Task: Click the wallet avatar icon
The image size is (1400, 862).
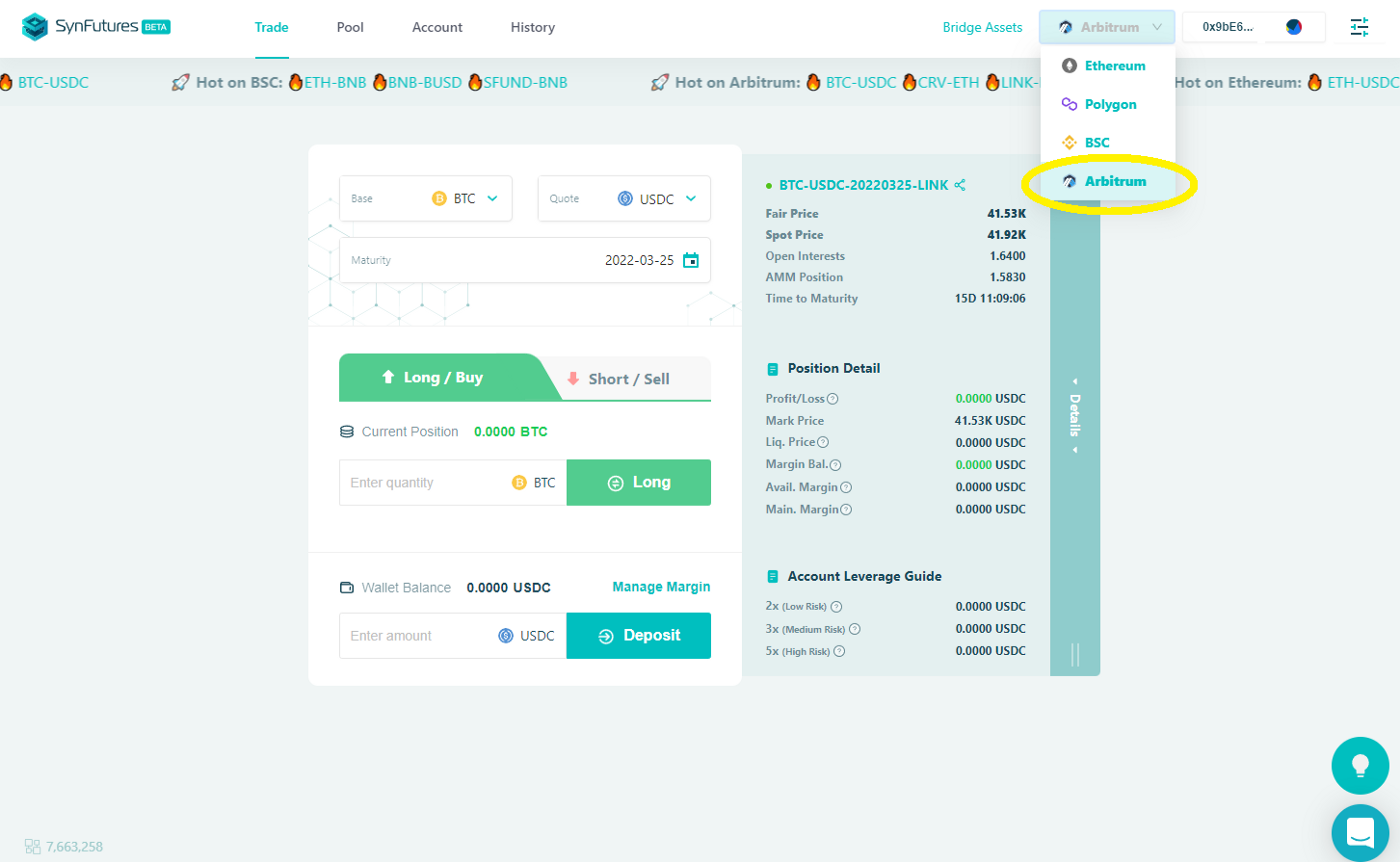Action: [1294, 27]
